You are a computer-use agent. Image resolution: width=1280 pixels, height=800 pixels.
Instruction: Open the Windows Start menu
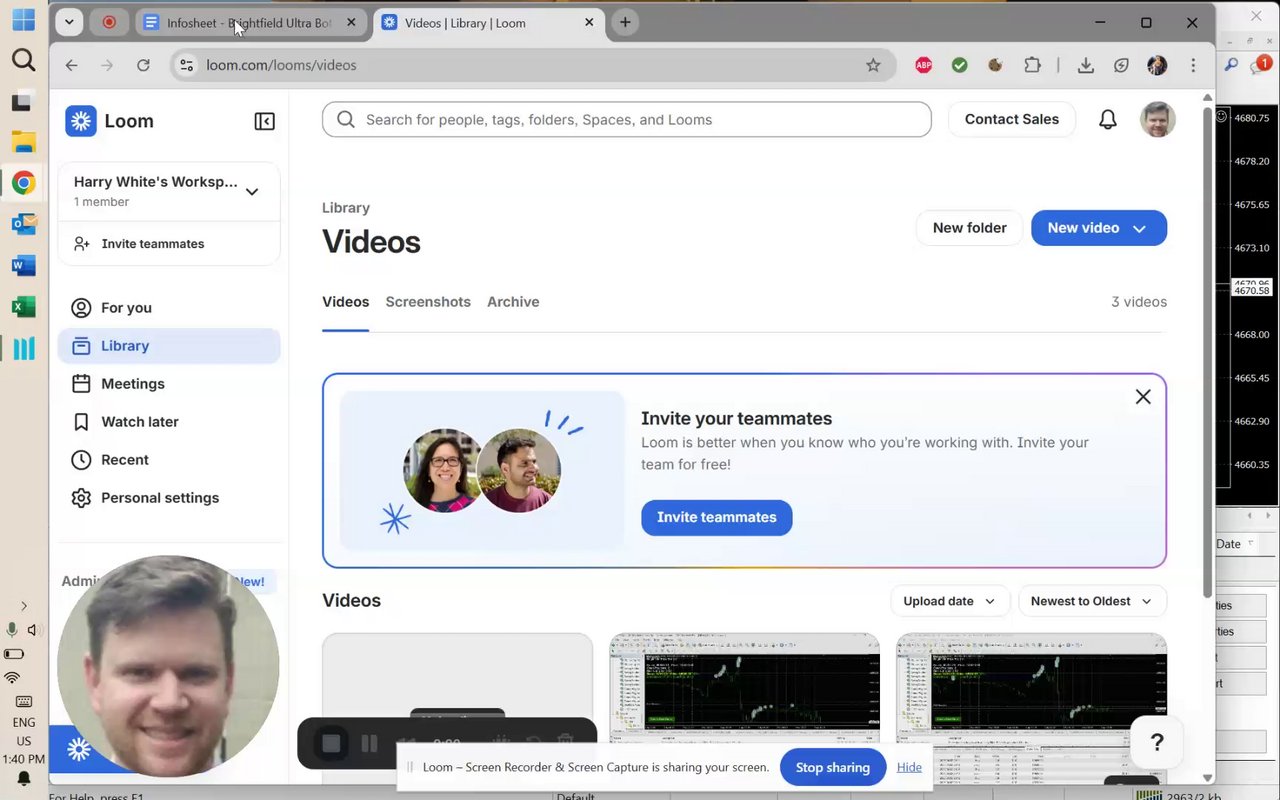[x=23, y=20]
